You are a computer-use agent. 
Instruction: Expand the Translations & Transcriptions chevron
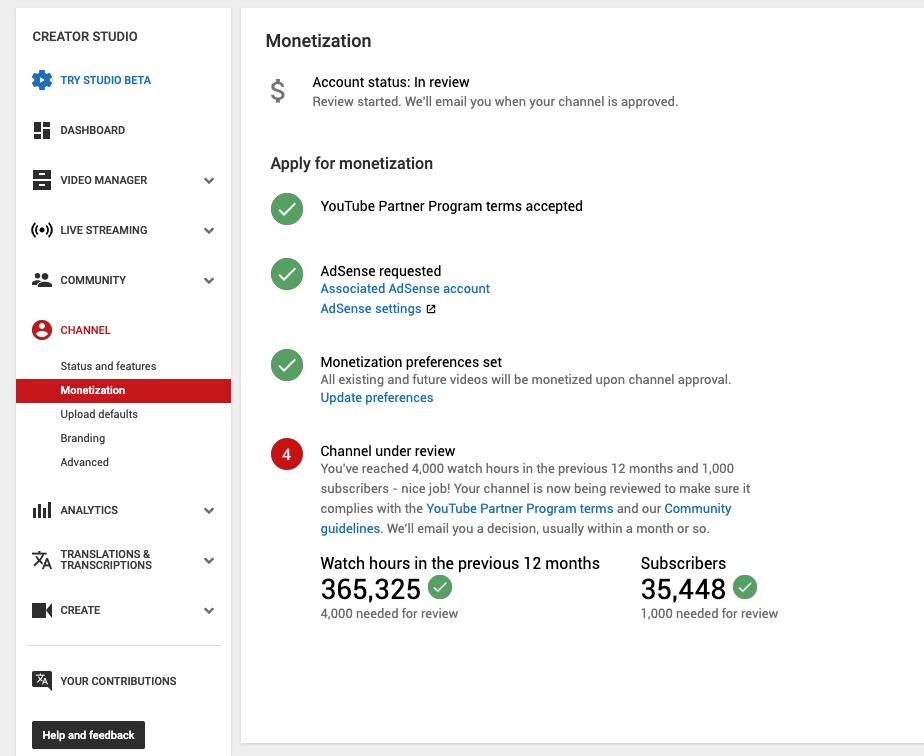209,561
